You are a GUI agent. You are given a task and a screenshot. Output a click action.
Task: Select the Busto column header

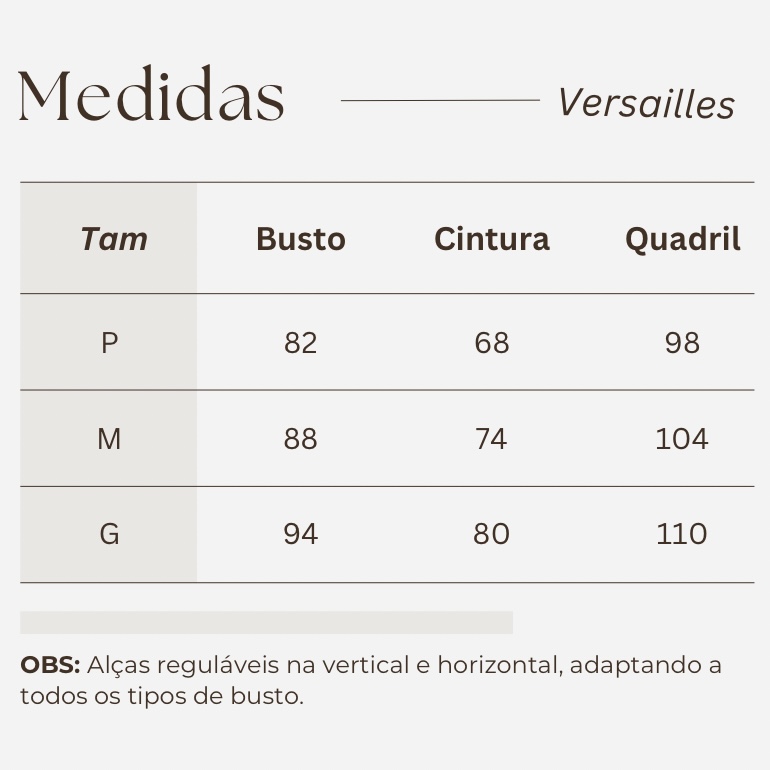301,239
